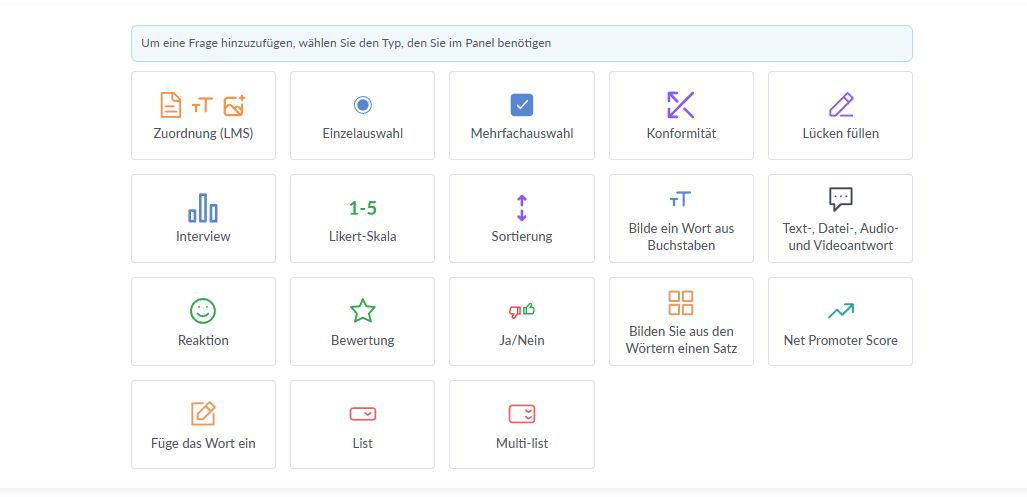
Task: Click the Einzelauswahl label text
Action: 362,134
